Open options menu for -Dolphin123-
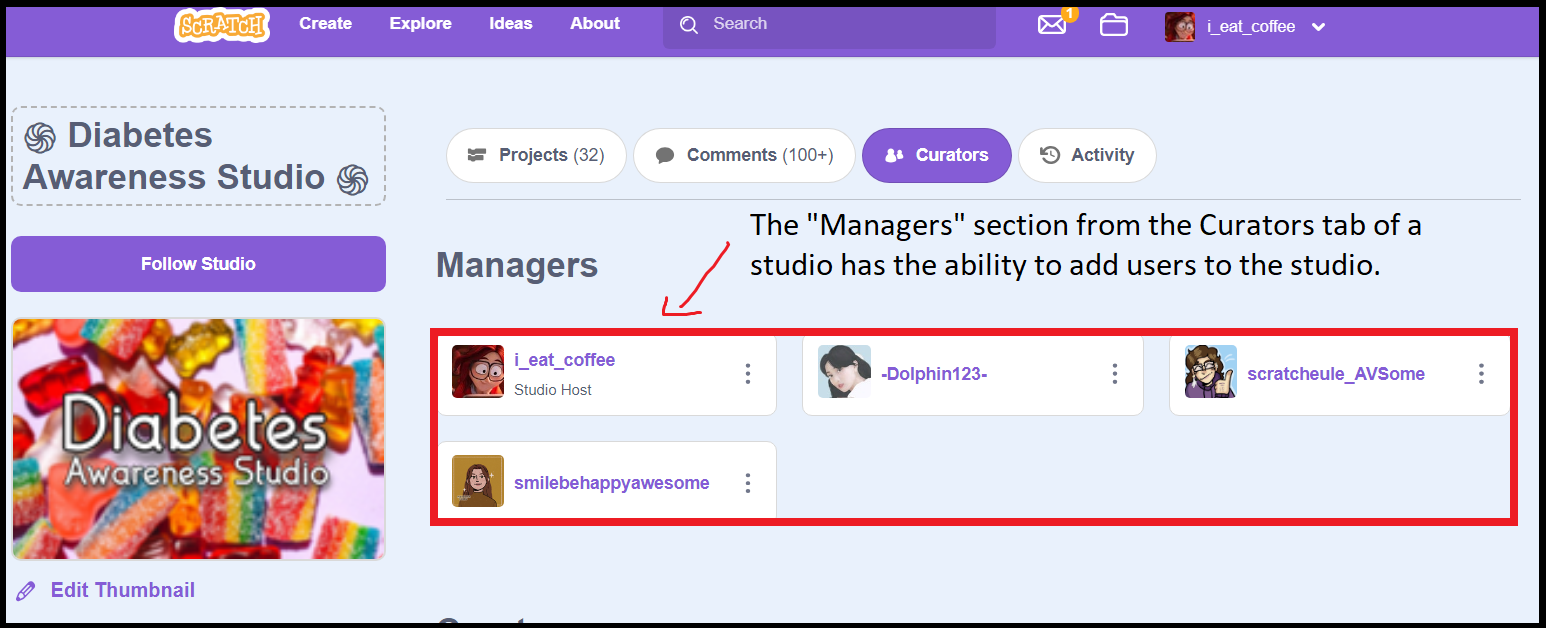This screenshot has width=1546, height=628. pos(1114,373)
